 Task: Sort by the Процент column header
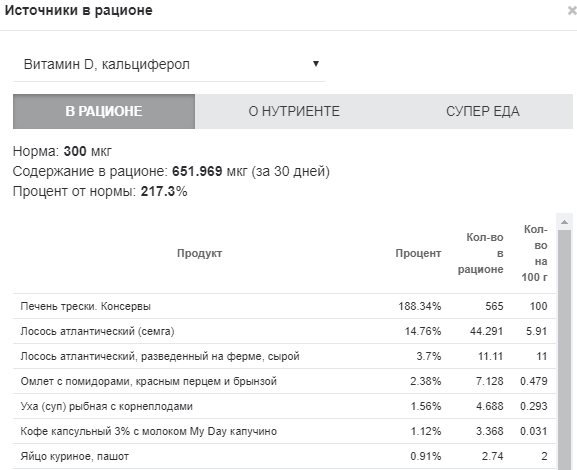(418, 253)
